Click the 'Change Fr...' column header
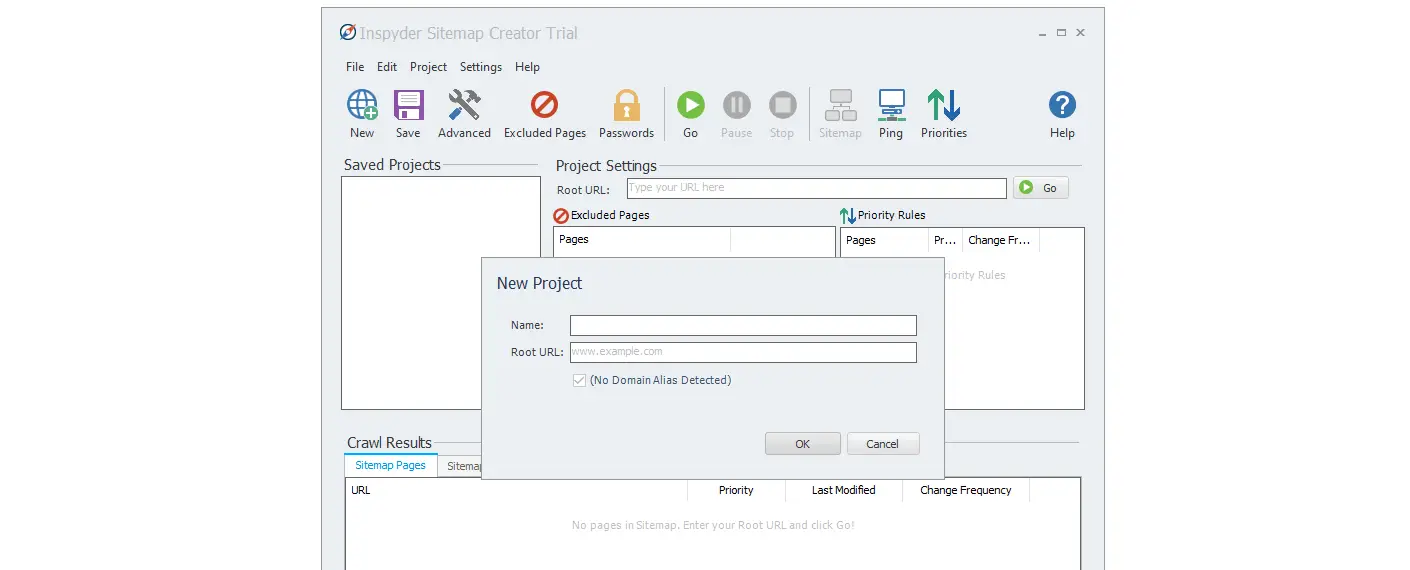This screenshot has width=1410, height=570. 1000,240
